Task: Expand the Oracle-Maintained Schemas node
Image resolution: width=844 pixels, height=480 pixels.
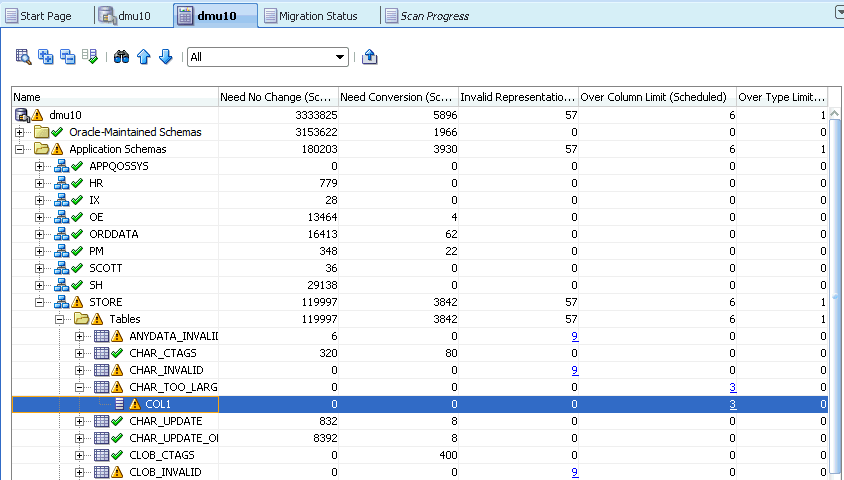Action: click(19, 132)
